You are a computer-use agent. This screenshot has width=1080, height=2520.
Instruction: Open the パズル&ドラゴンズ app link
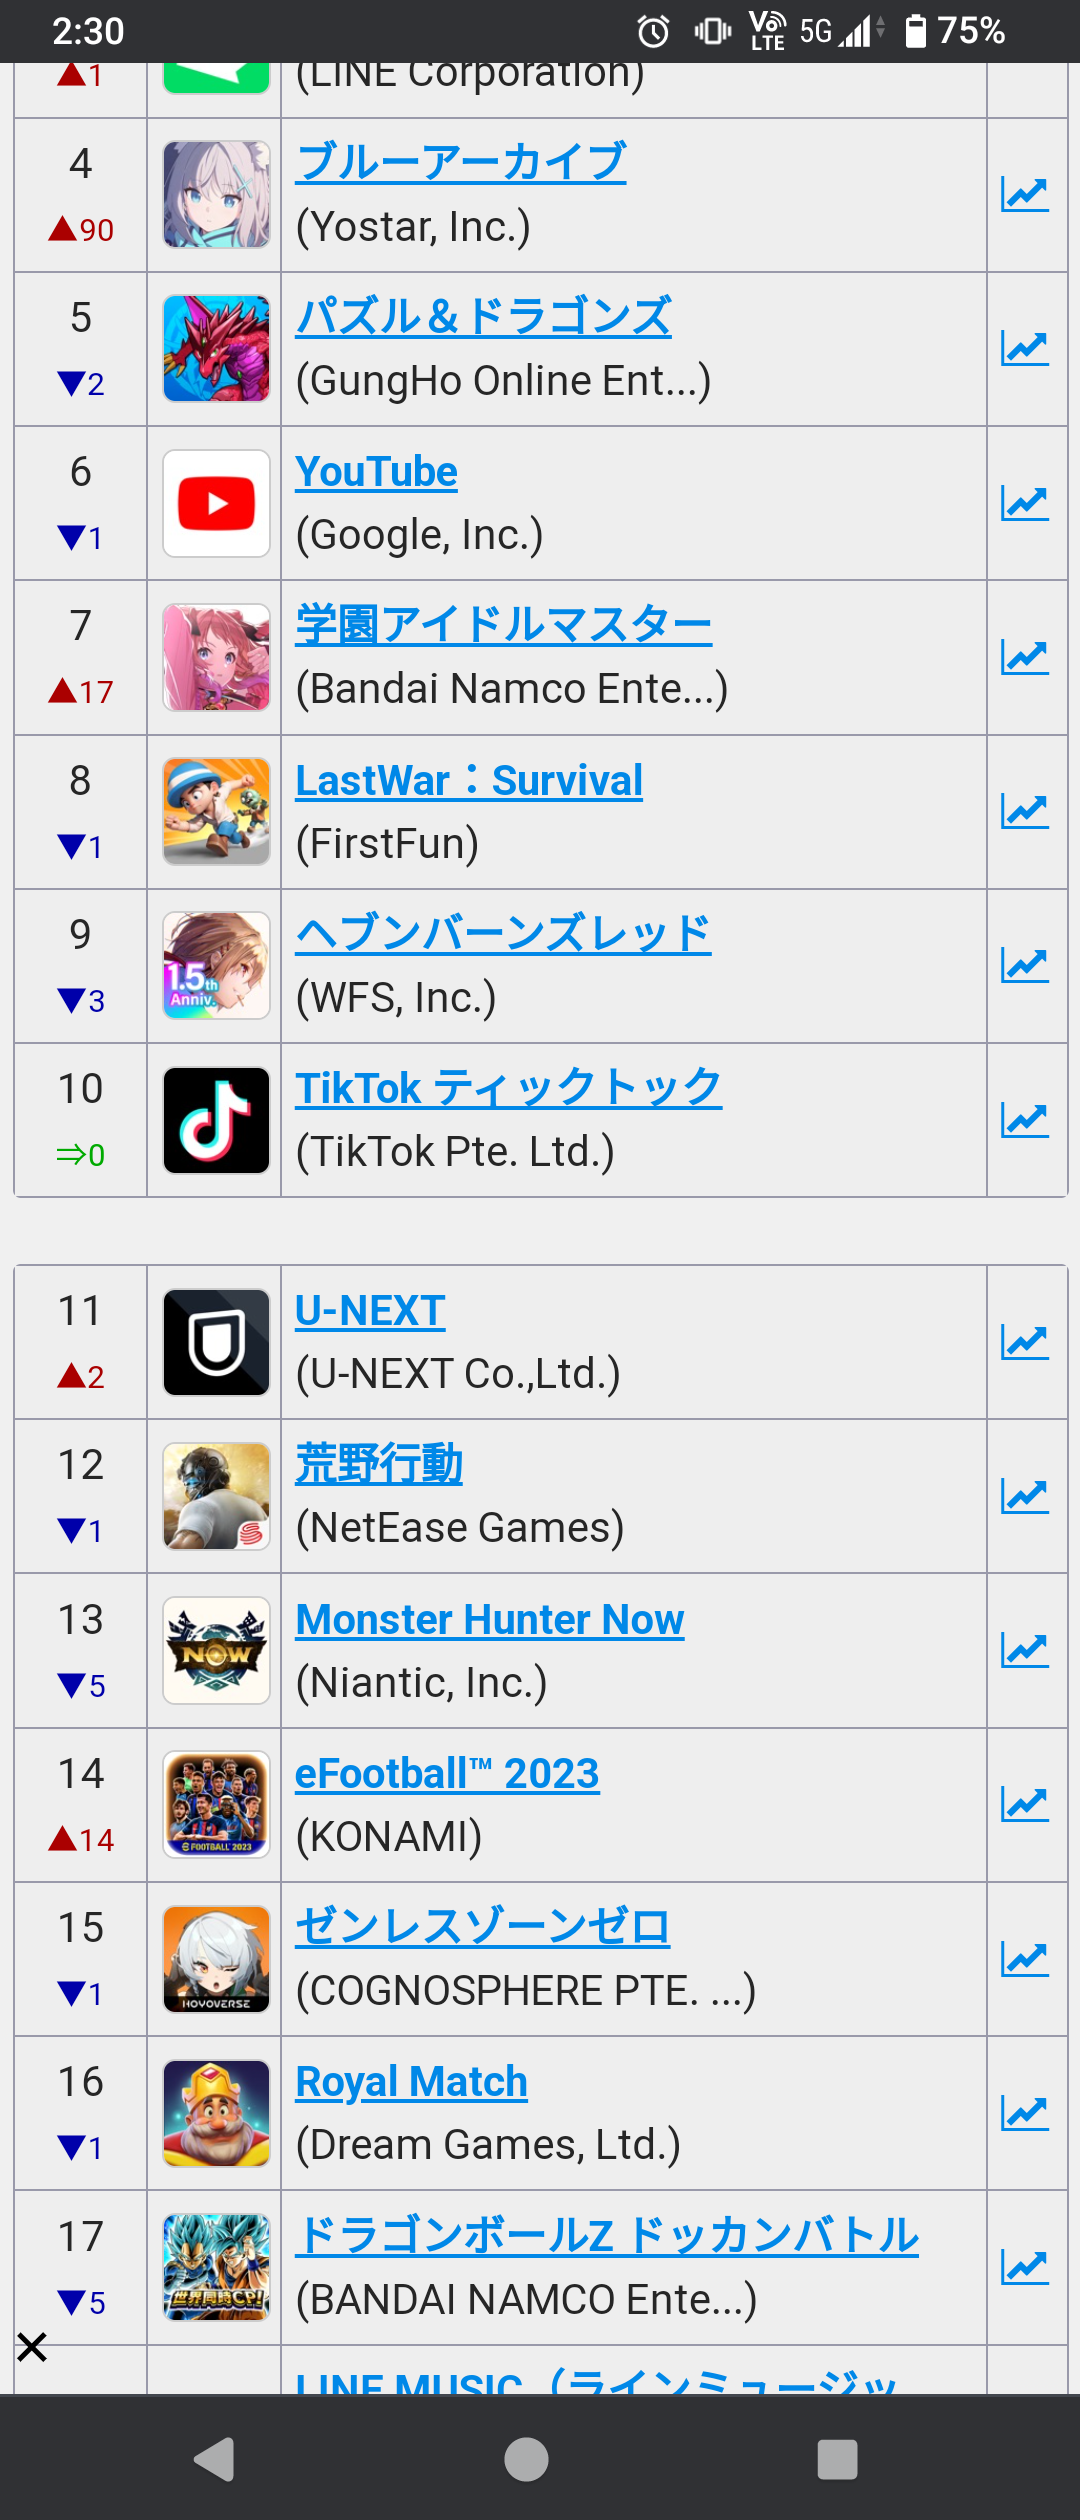click(484, 316)
